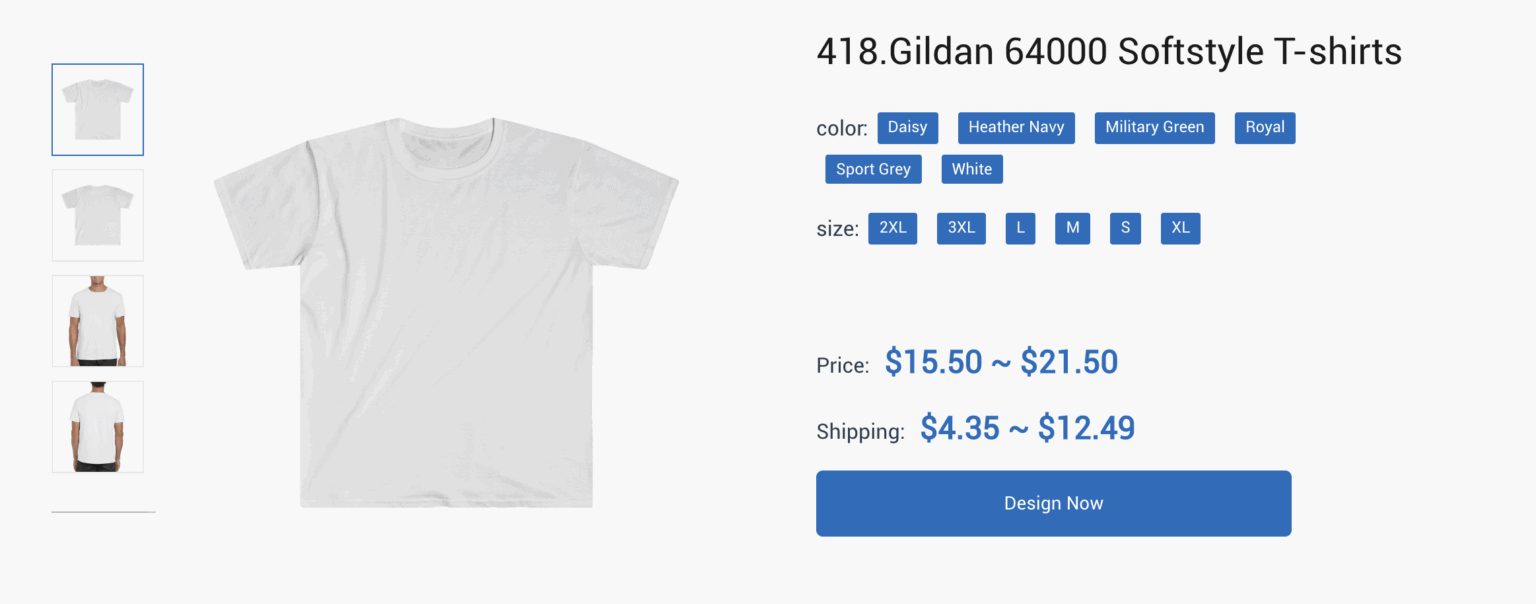Select the flat back view shirt thumbnail
Screen dimensions: 1536x604
tap(98, 215)
